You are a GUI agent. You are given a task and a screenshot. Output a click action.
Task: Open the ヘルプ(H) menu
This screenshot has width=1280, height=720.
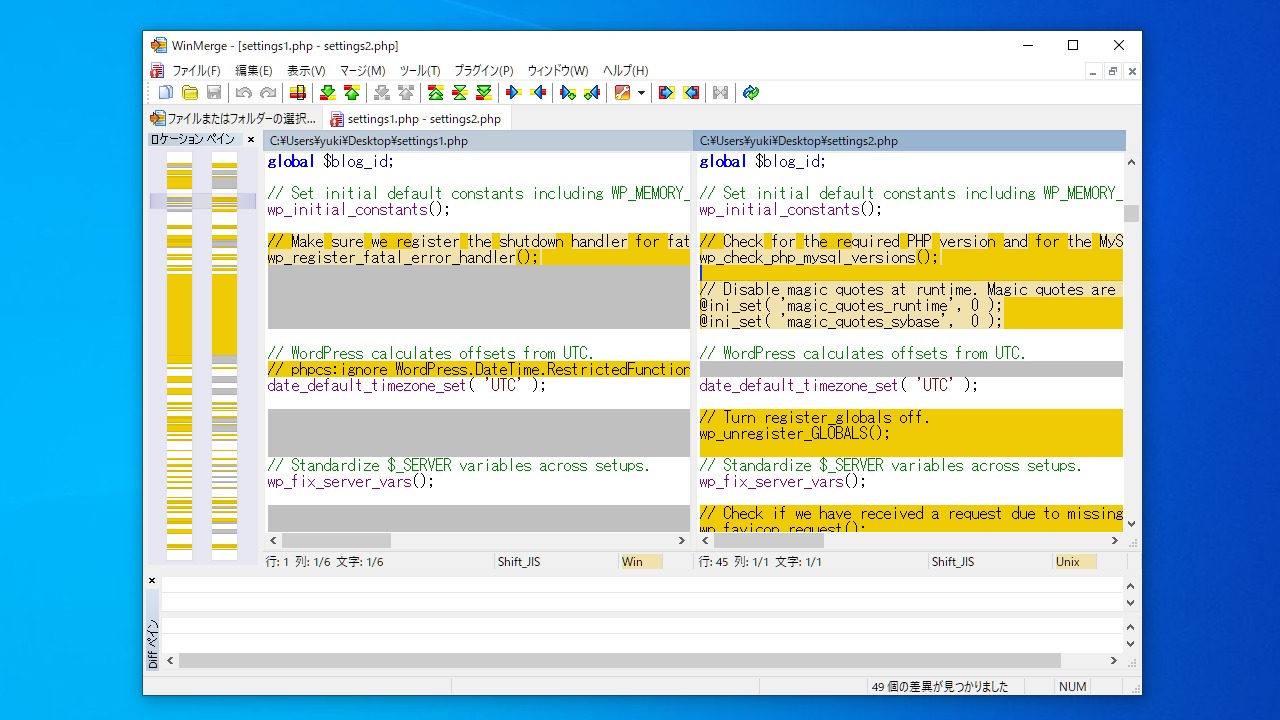click(625, 71)
